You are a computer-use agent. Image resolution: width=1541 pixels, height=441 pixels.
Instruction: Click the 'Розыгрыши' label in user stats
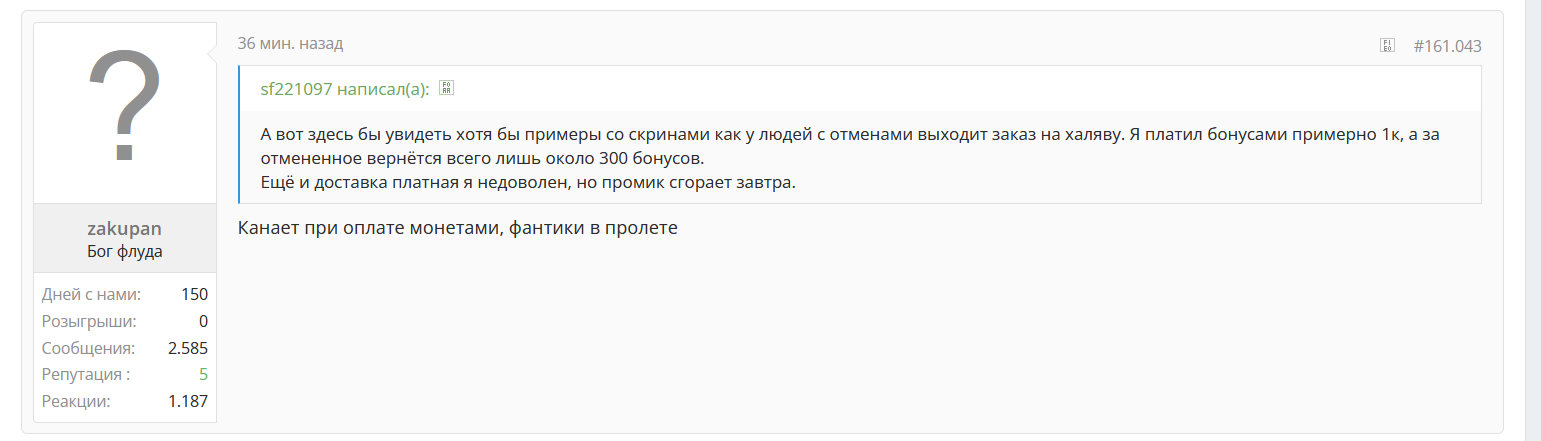(x=89, y=321)
